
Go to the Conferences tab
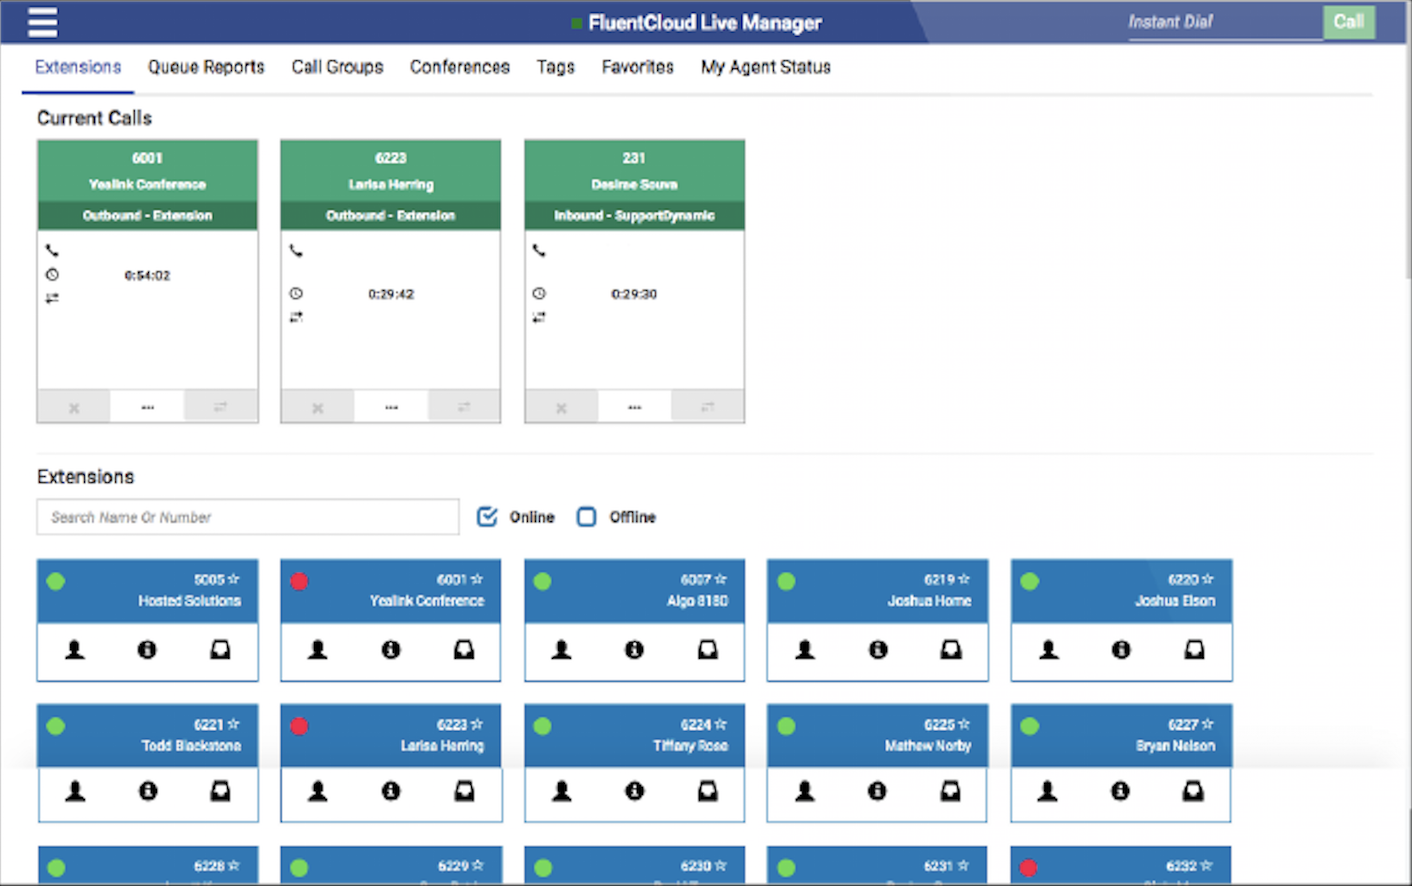(460, 67)
